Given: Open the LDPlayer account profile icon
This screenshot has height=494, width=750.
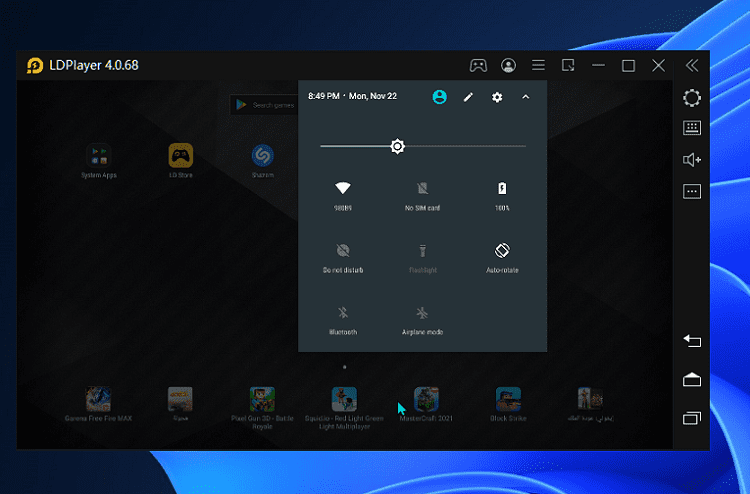Looking at the screenshot, I should point(508,66).
